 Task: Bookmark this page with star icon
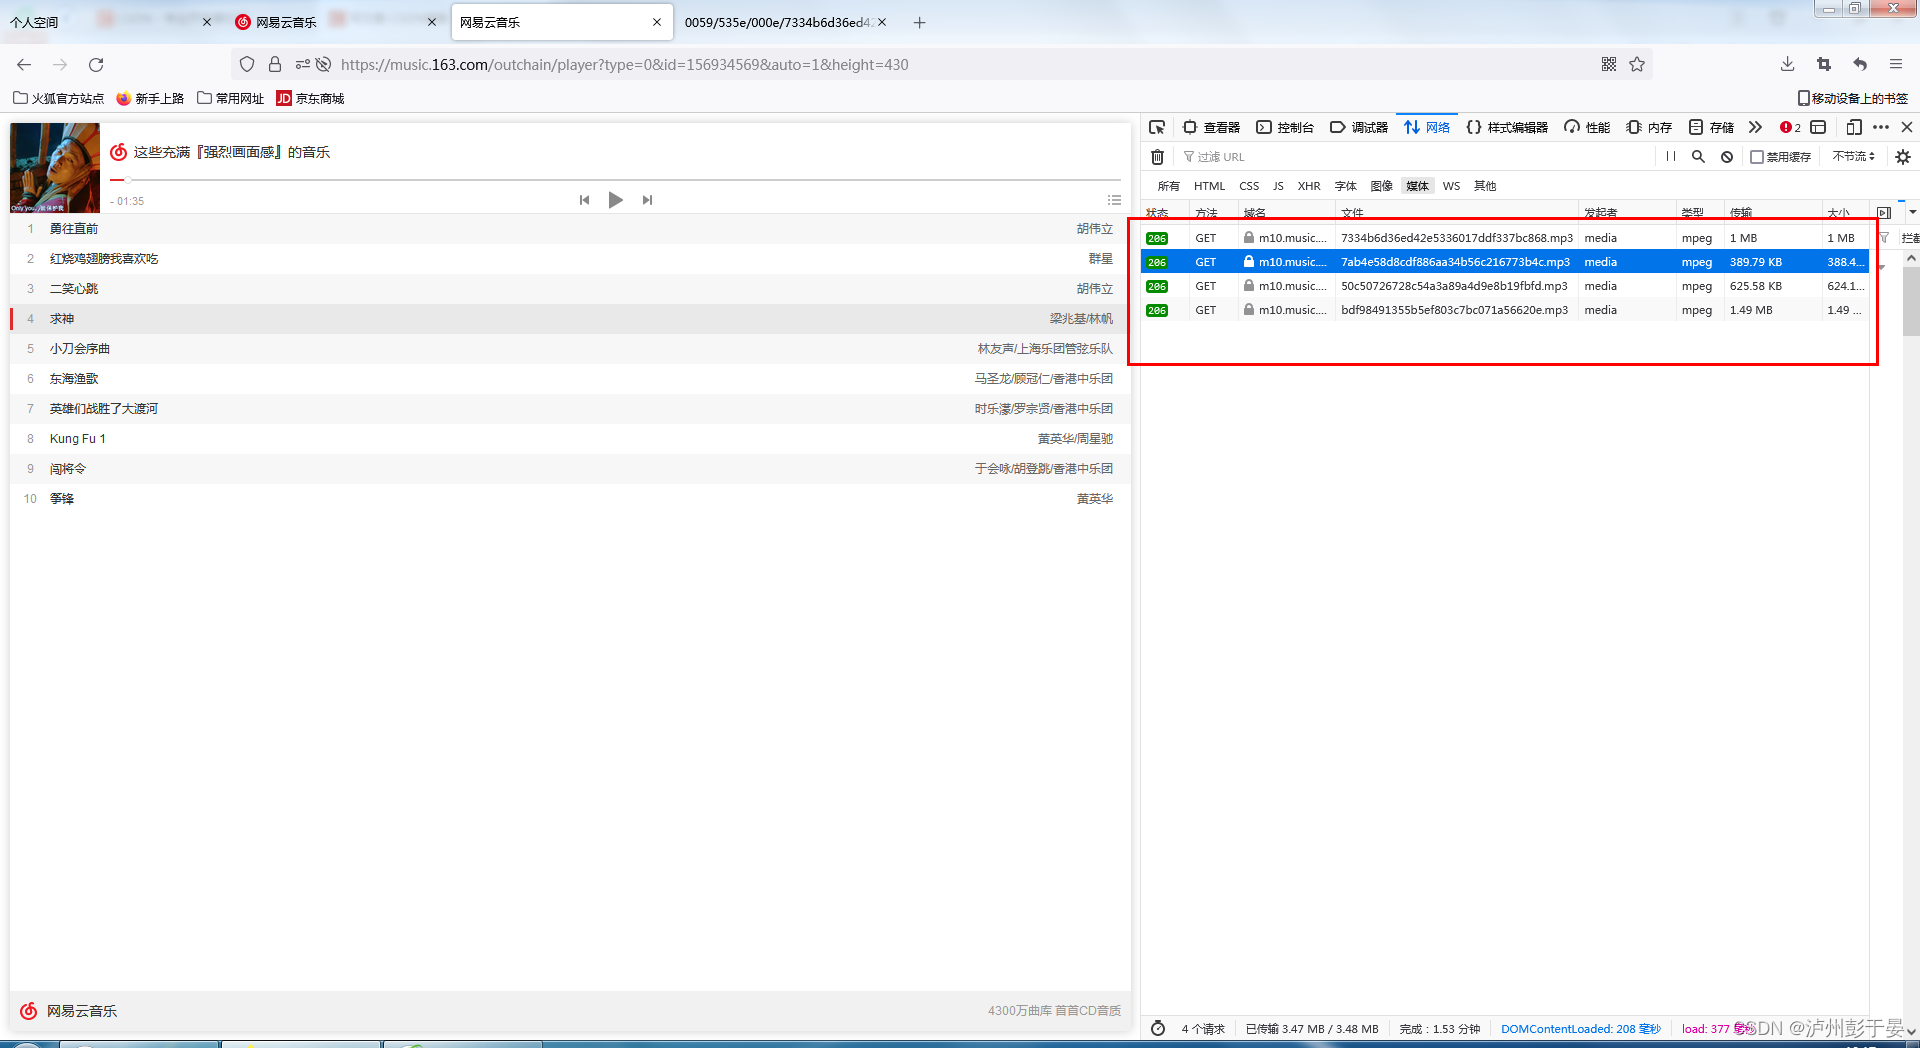click(1637, 65)
